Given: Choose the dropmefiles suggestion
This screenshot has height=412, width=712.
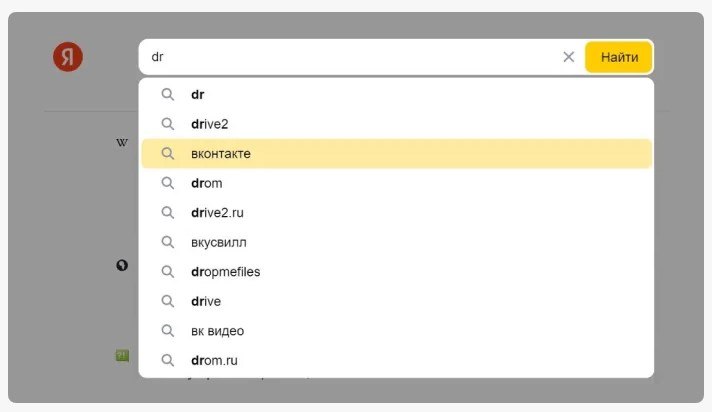Looking at the screenshot, I should tap(396, 272).
